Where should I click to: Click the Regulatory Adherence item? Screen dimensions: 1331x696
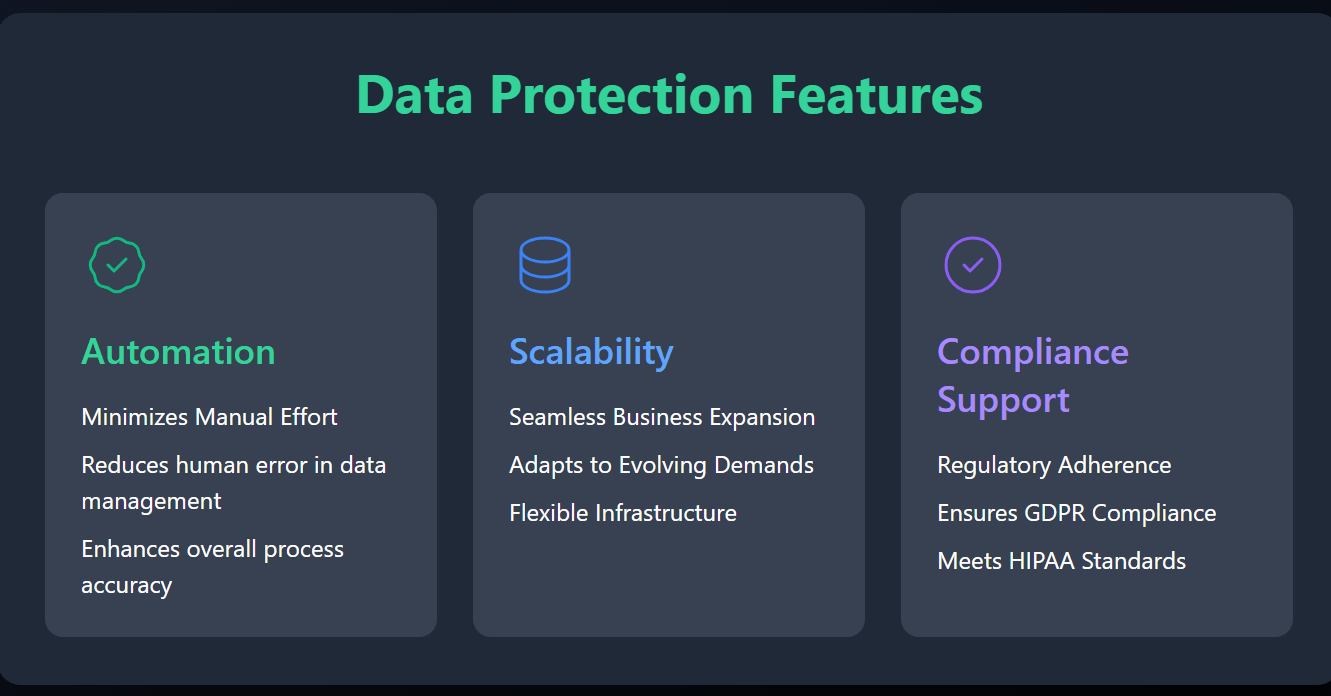tap(1054, 465)
